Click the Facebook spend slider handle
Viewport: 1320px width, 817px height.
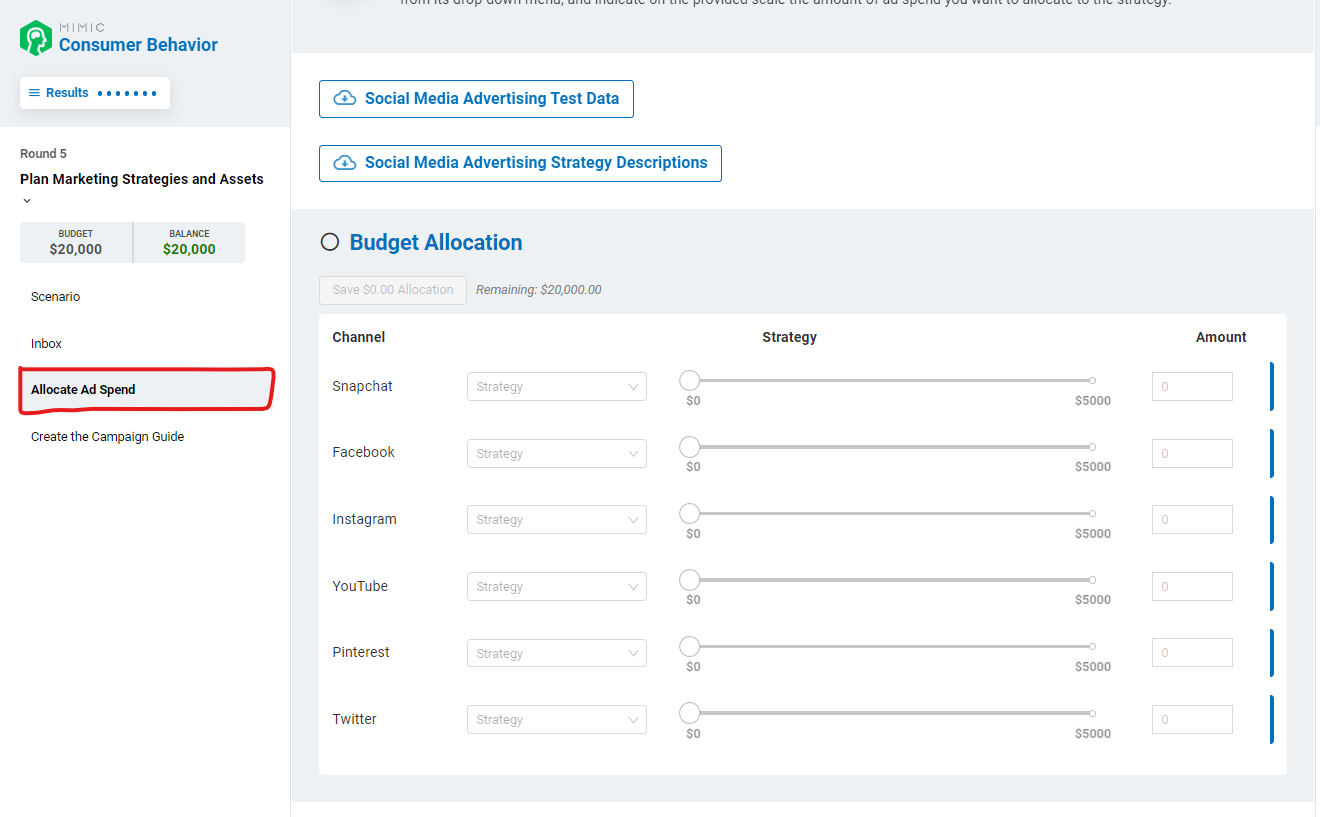(x=690, y=446)
